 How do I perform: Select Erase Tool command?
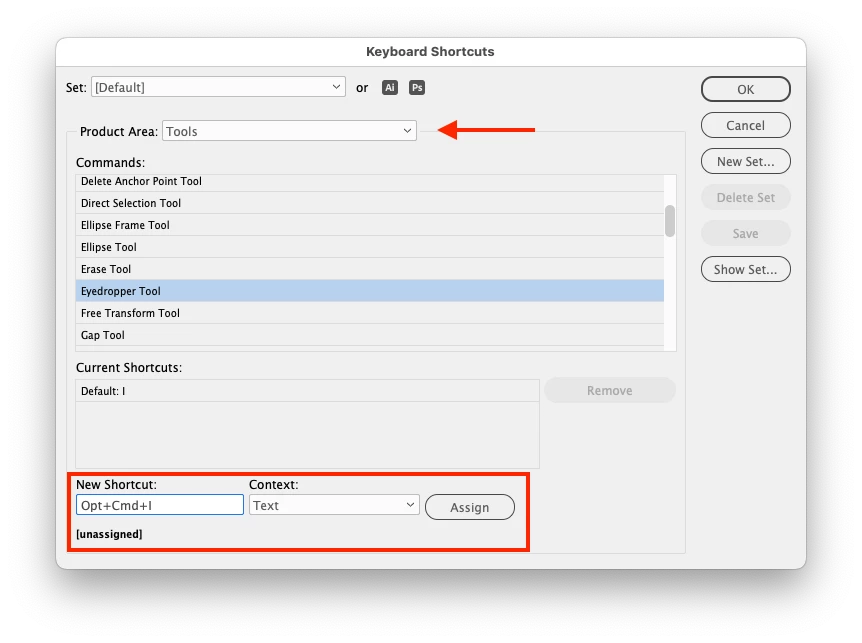click(x=369, y=269)
